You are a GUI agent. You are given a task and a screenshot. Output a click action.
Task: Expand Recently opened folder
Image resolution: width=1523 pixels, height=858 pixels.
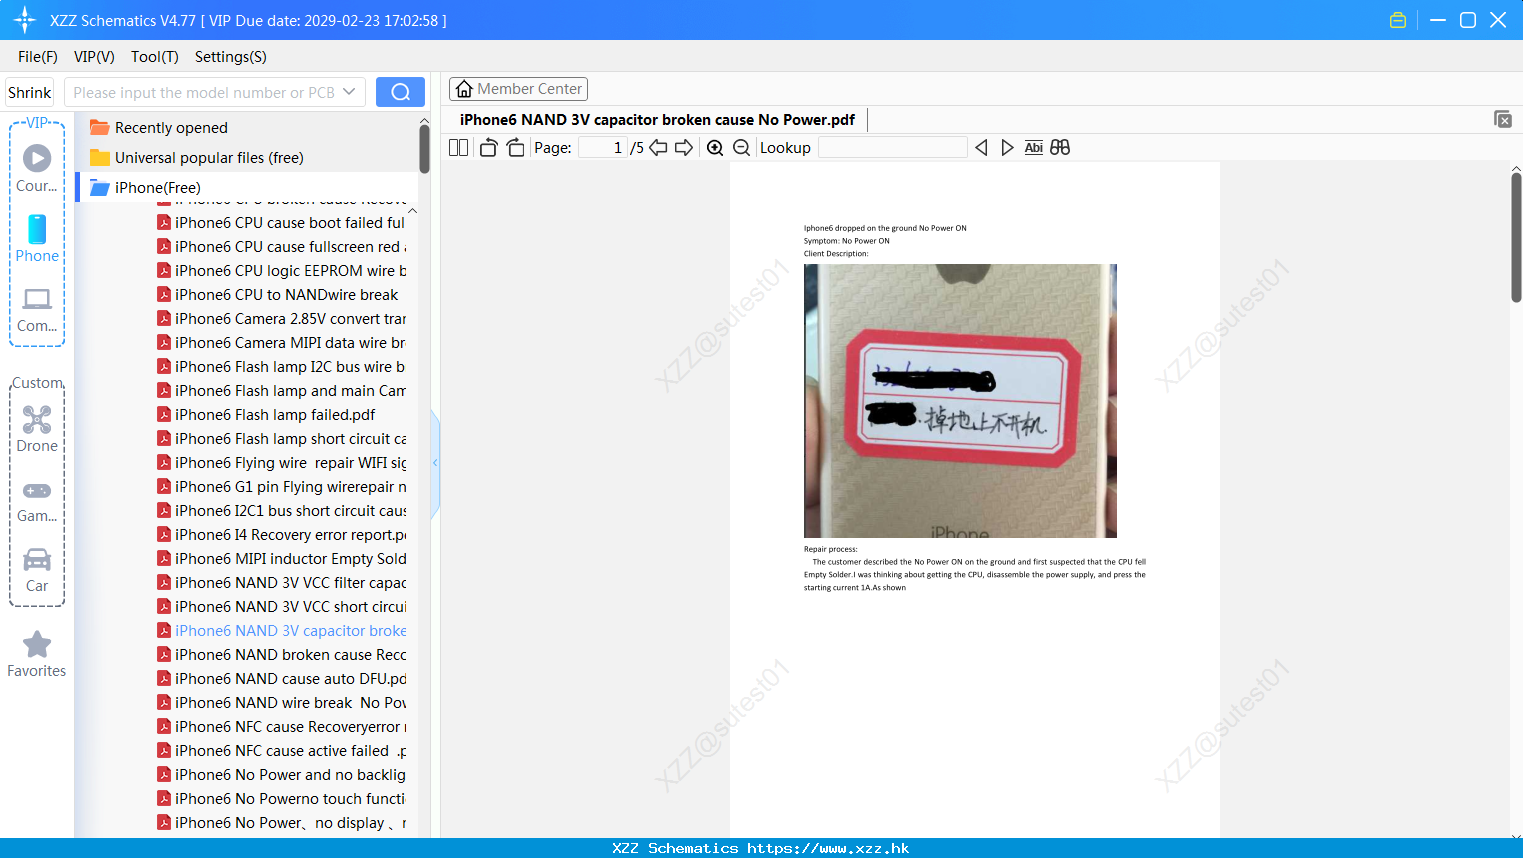click(171, 128)
